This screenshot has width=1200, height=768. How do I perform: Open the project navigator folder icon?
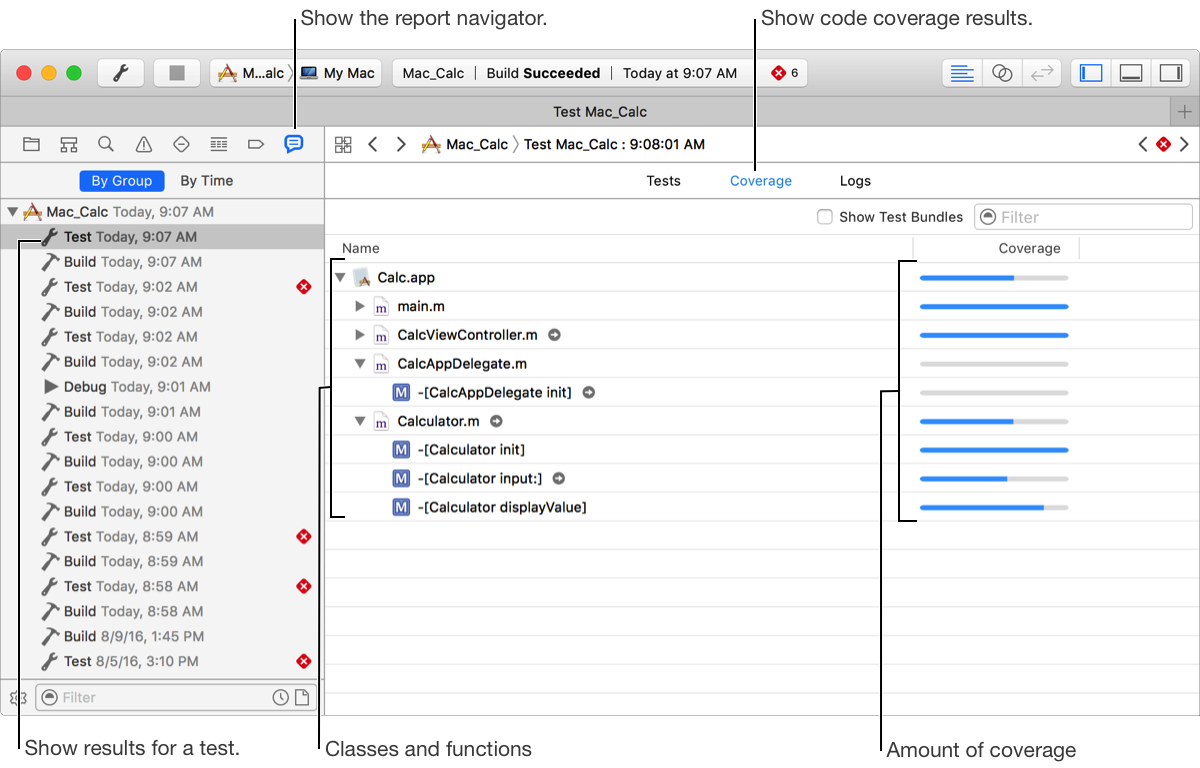tap(32, 144)
